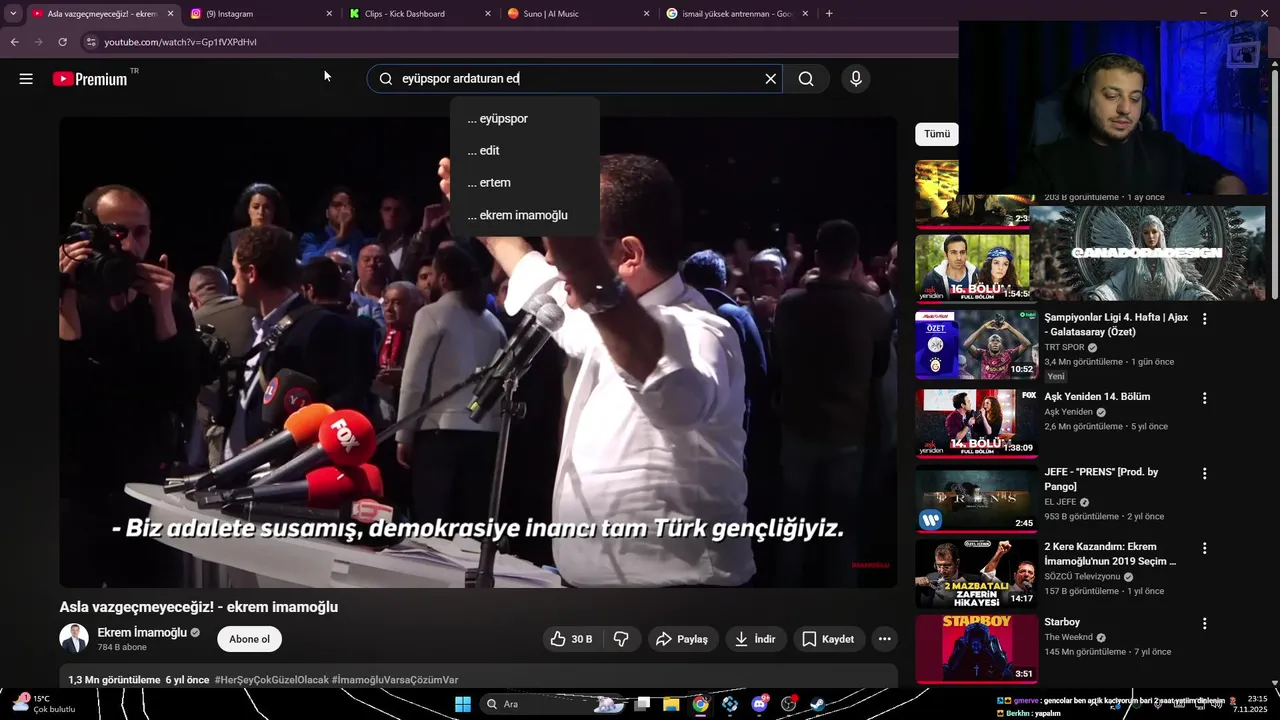Click the Paylaş share button
This screenshot has height=720, width=1280.
pos(683,639)
